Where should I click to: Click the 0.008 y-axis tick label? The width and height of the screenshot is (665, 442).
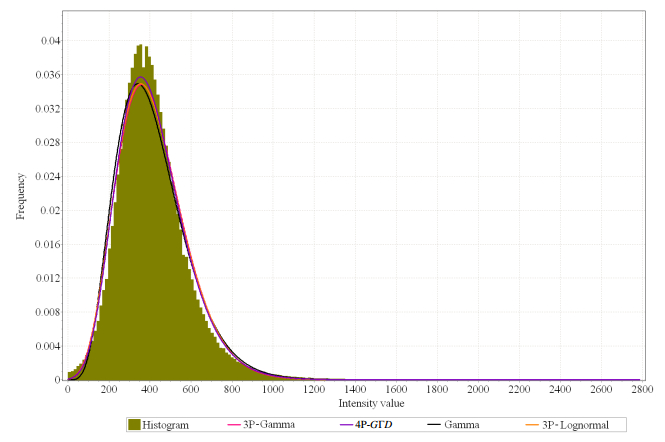click(48, 312)
